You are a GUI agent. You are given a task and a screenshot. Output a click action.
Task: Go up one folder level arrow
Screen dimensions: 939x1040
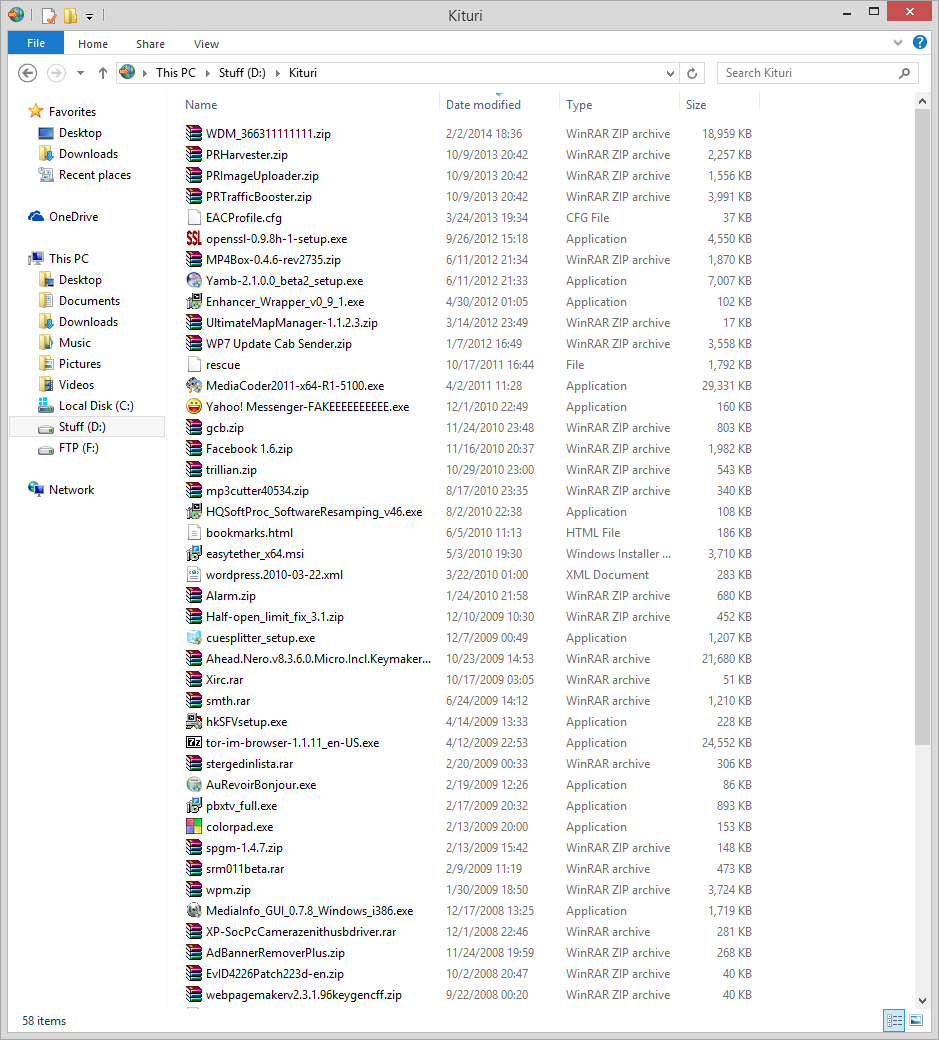click(103, 73)
